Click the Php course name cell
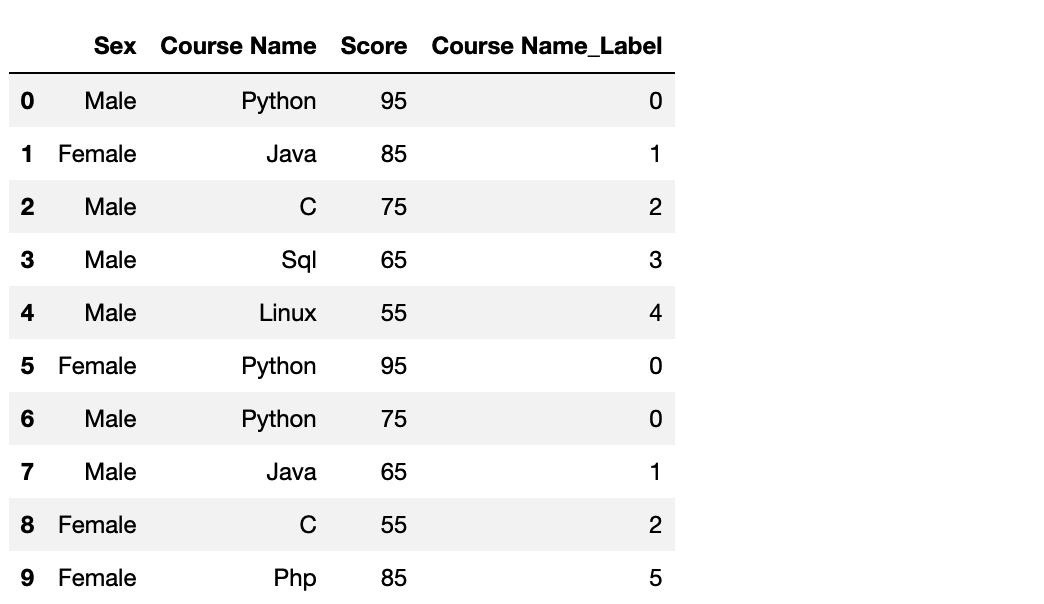 [x=295, y=577]
